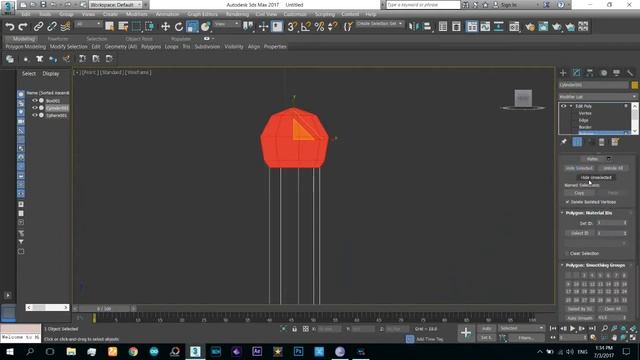Viewport: 640px width, 360px height.
Task: Click the timeline frame slider handle
Action: tap(104, 309)
